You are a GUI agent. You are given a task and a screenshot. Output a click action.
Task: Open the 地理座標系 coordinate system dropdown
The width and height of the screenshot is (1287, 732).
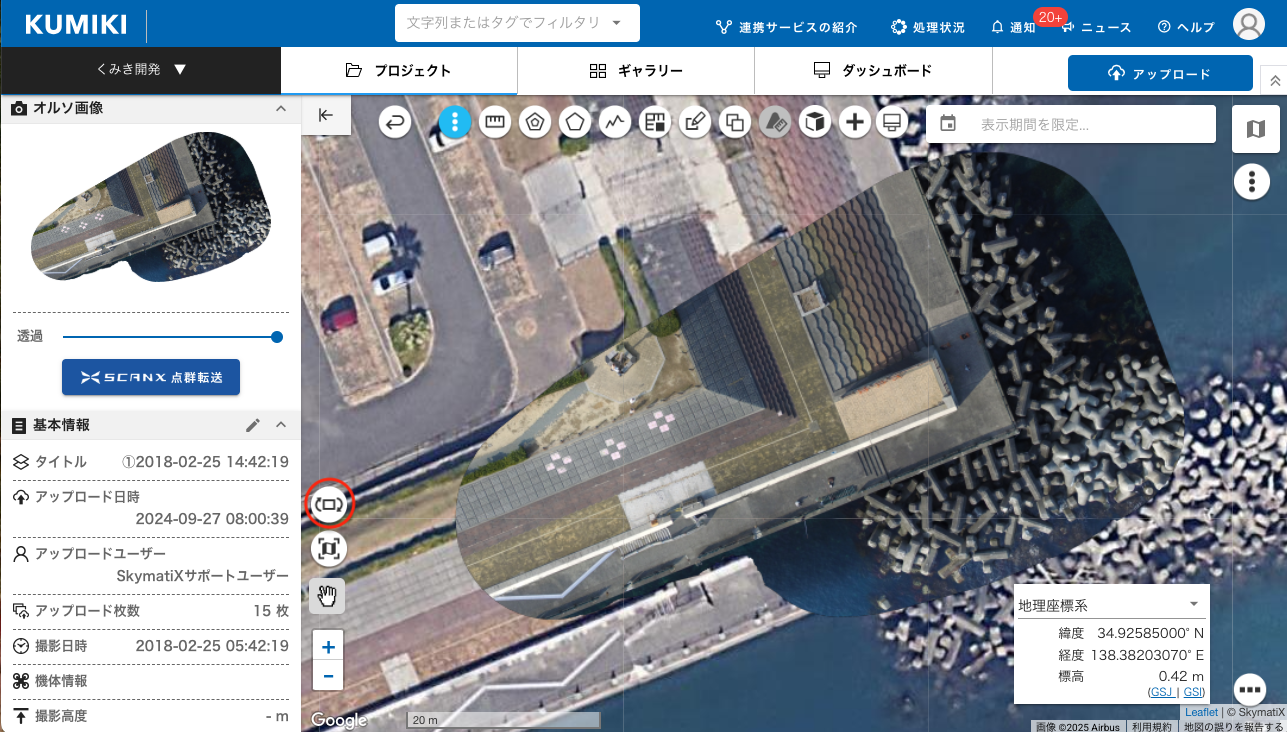coord(1110,605)
